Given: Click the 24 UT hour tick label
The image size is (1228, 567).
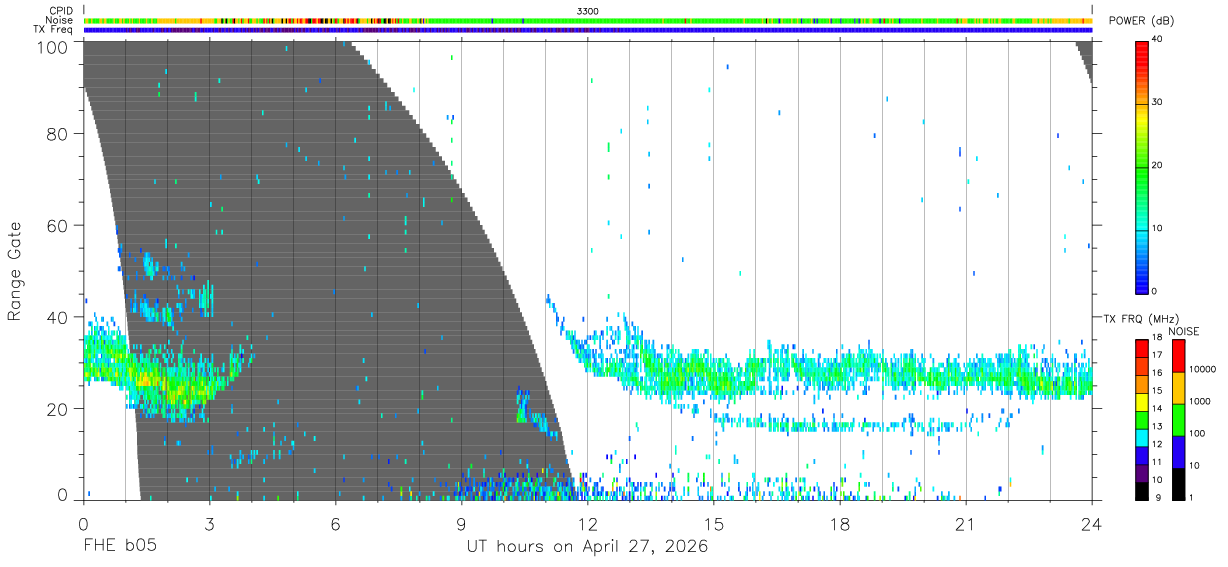Looking at the screenshot, I should click(1092, 524).
